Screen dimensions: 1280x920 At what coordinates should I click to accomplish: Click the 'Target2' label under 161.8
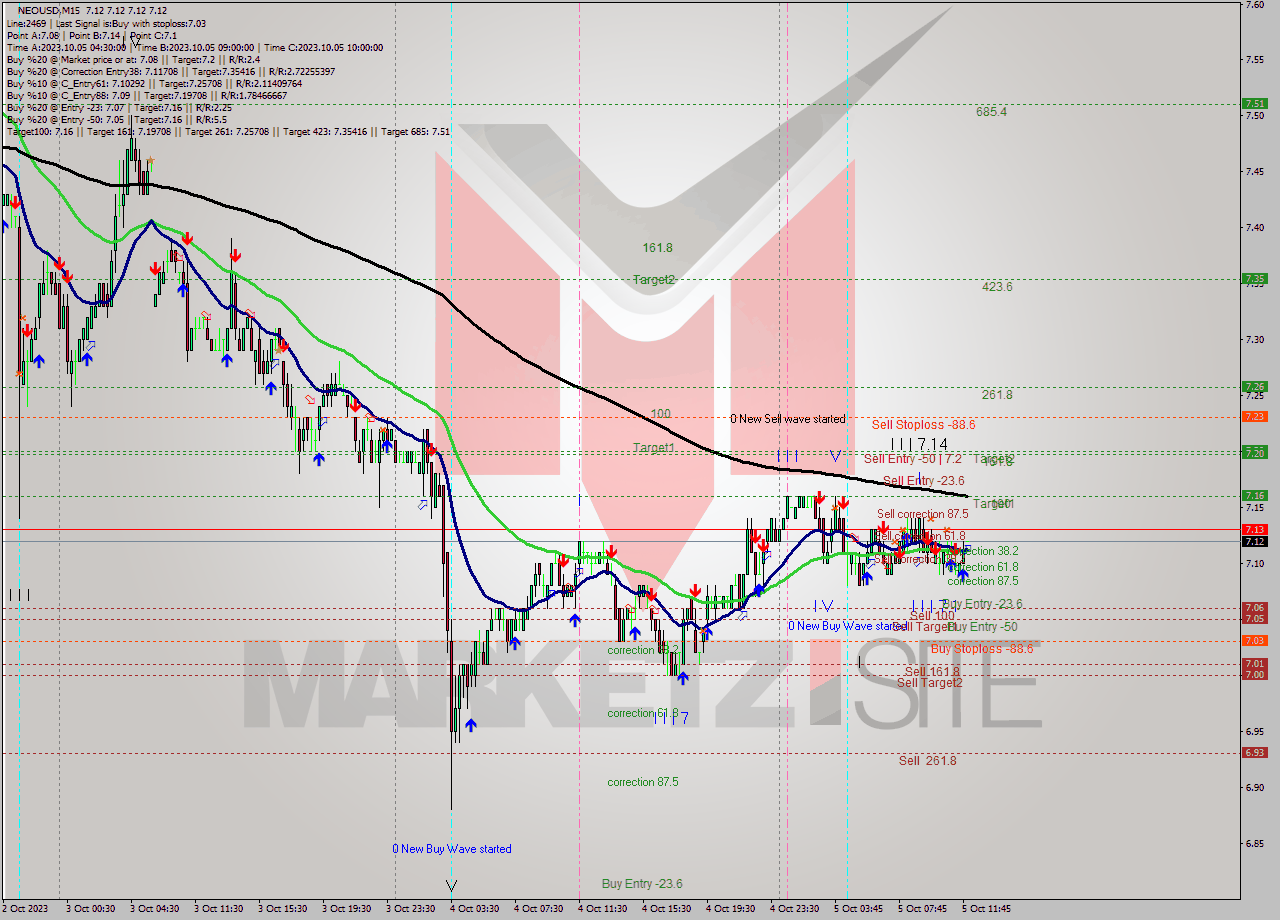pyautogui.click(x=654, y=280)
